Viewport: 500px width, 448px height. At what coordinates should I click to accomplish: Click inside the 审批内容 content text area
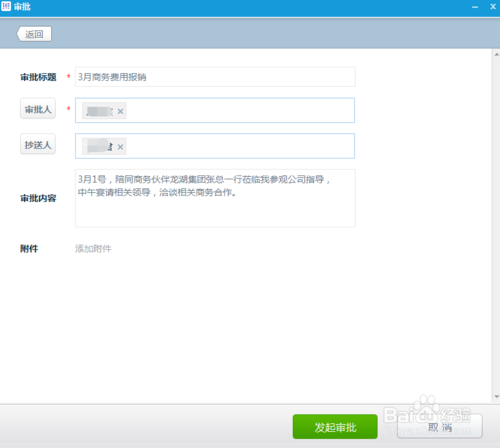point(215,198)
